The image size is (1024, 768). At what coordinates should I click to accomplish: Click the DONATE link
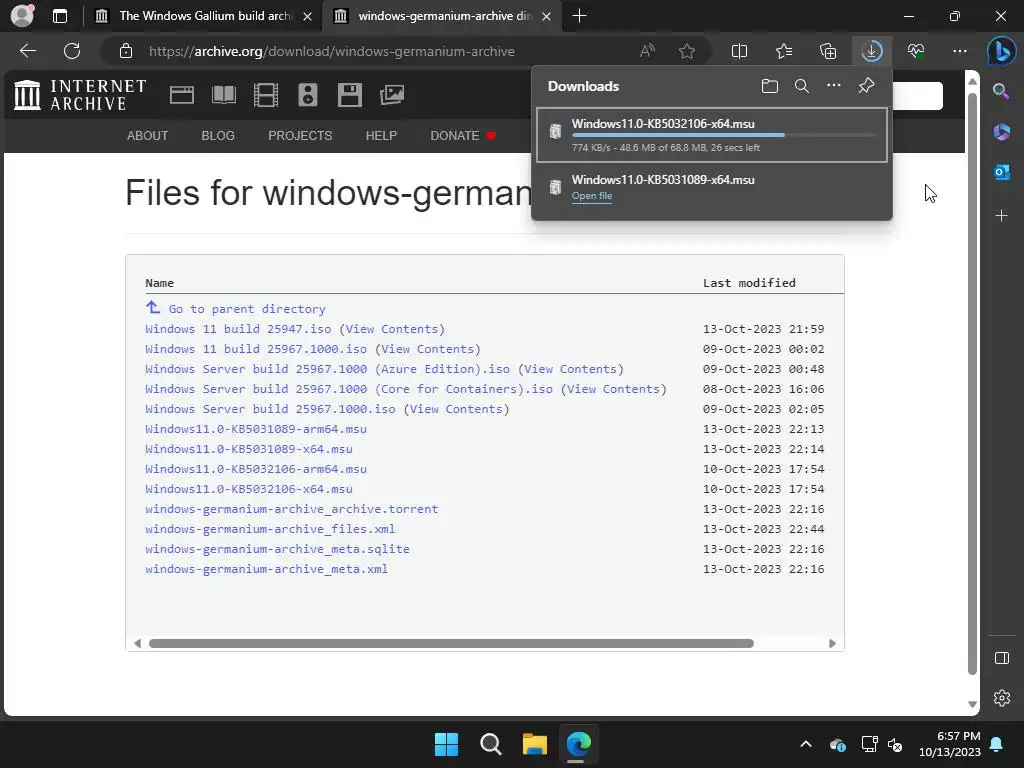tap(463, 136)
